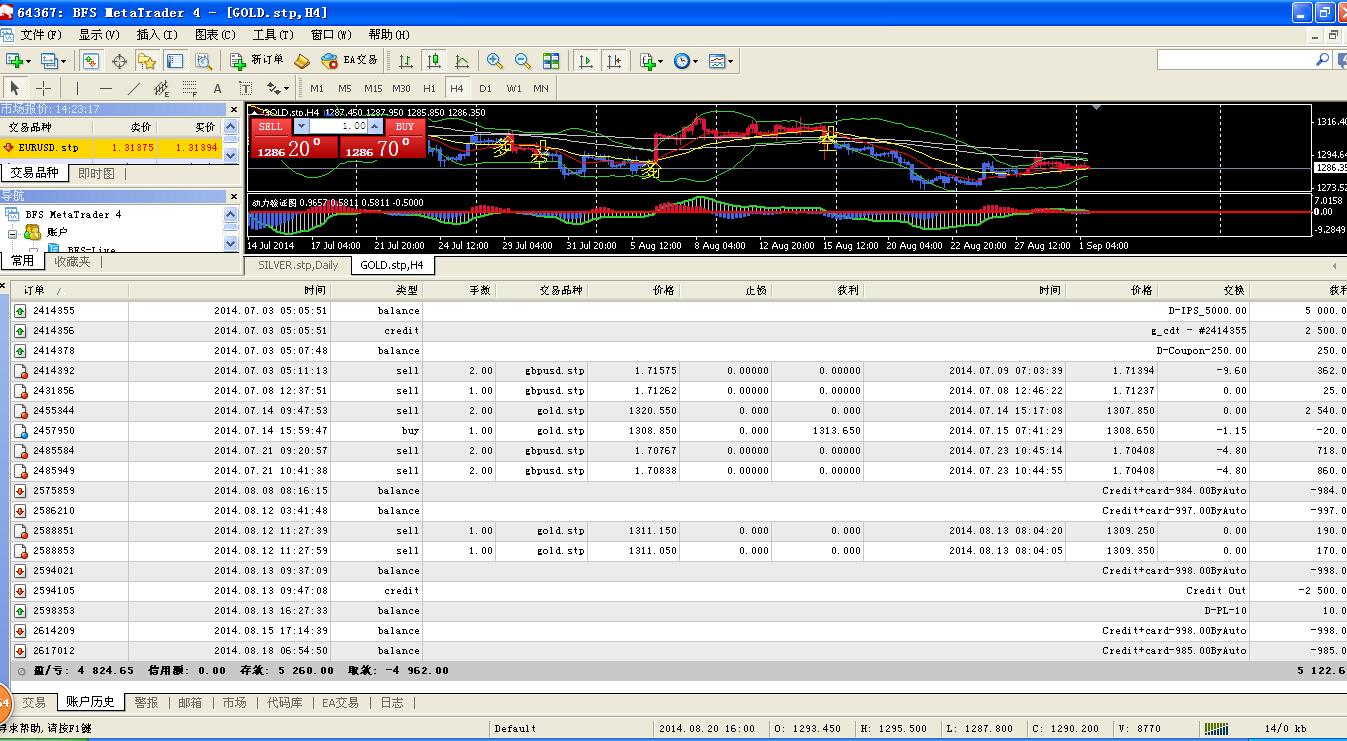Viewport: 1347px width, 741px height.
Task: Select the vertical line drawing tool
Action: (x=77, y=88)
